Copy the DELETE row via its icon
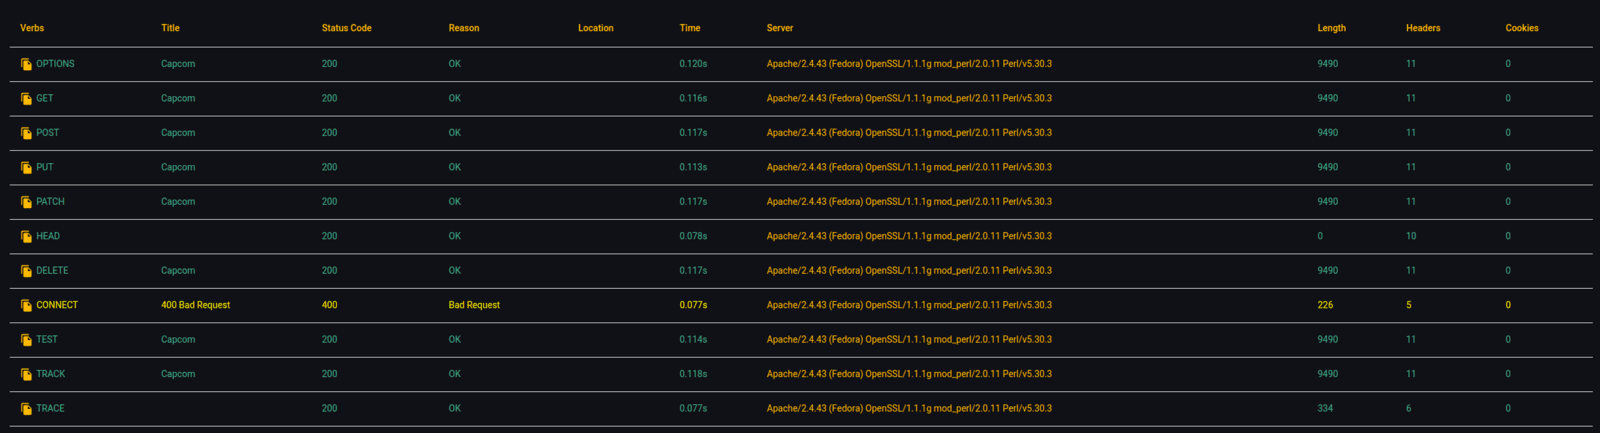The image size is (1600, 433). 26,271
